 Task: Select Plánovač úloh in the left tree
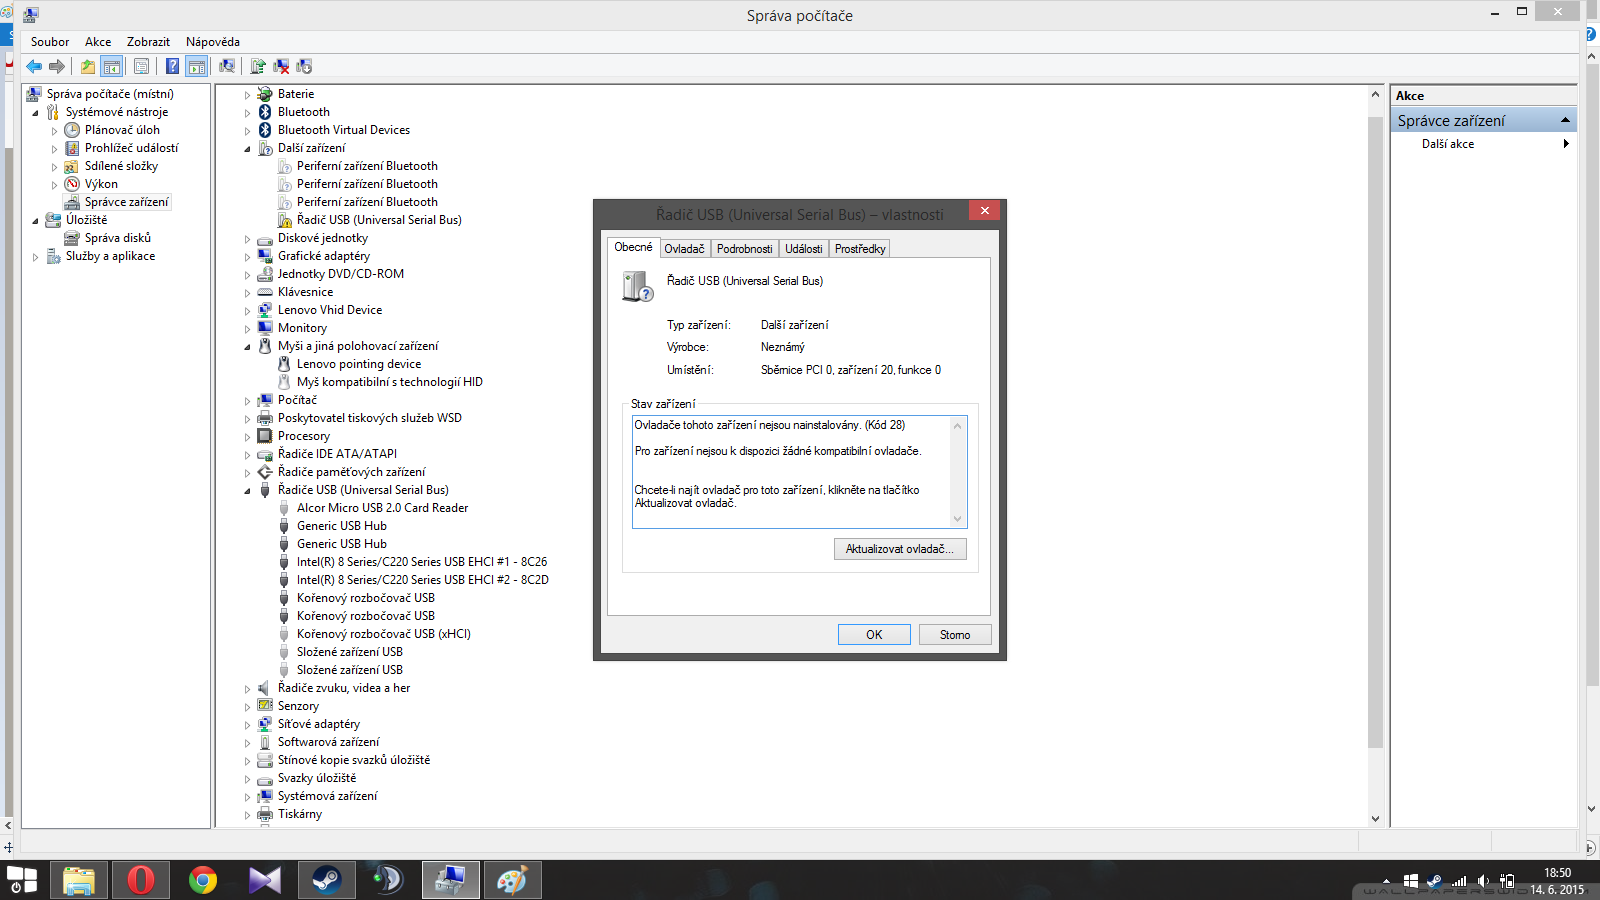pos(122,130)
